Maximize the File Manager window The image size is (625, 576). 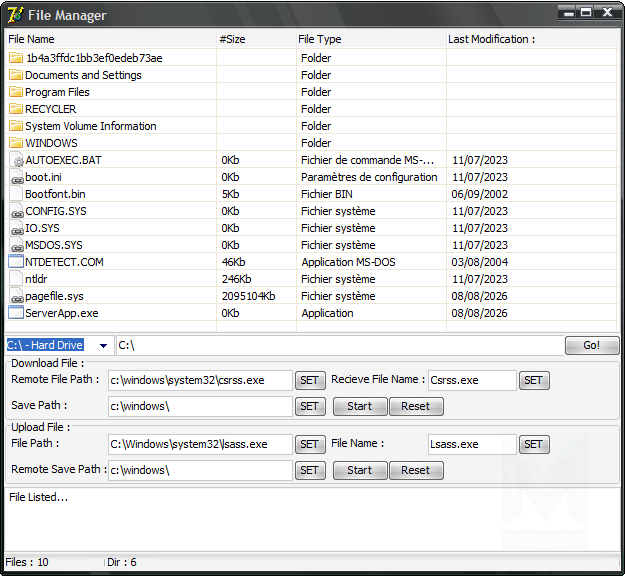586,13
